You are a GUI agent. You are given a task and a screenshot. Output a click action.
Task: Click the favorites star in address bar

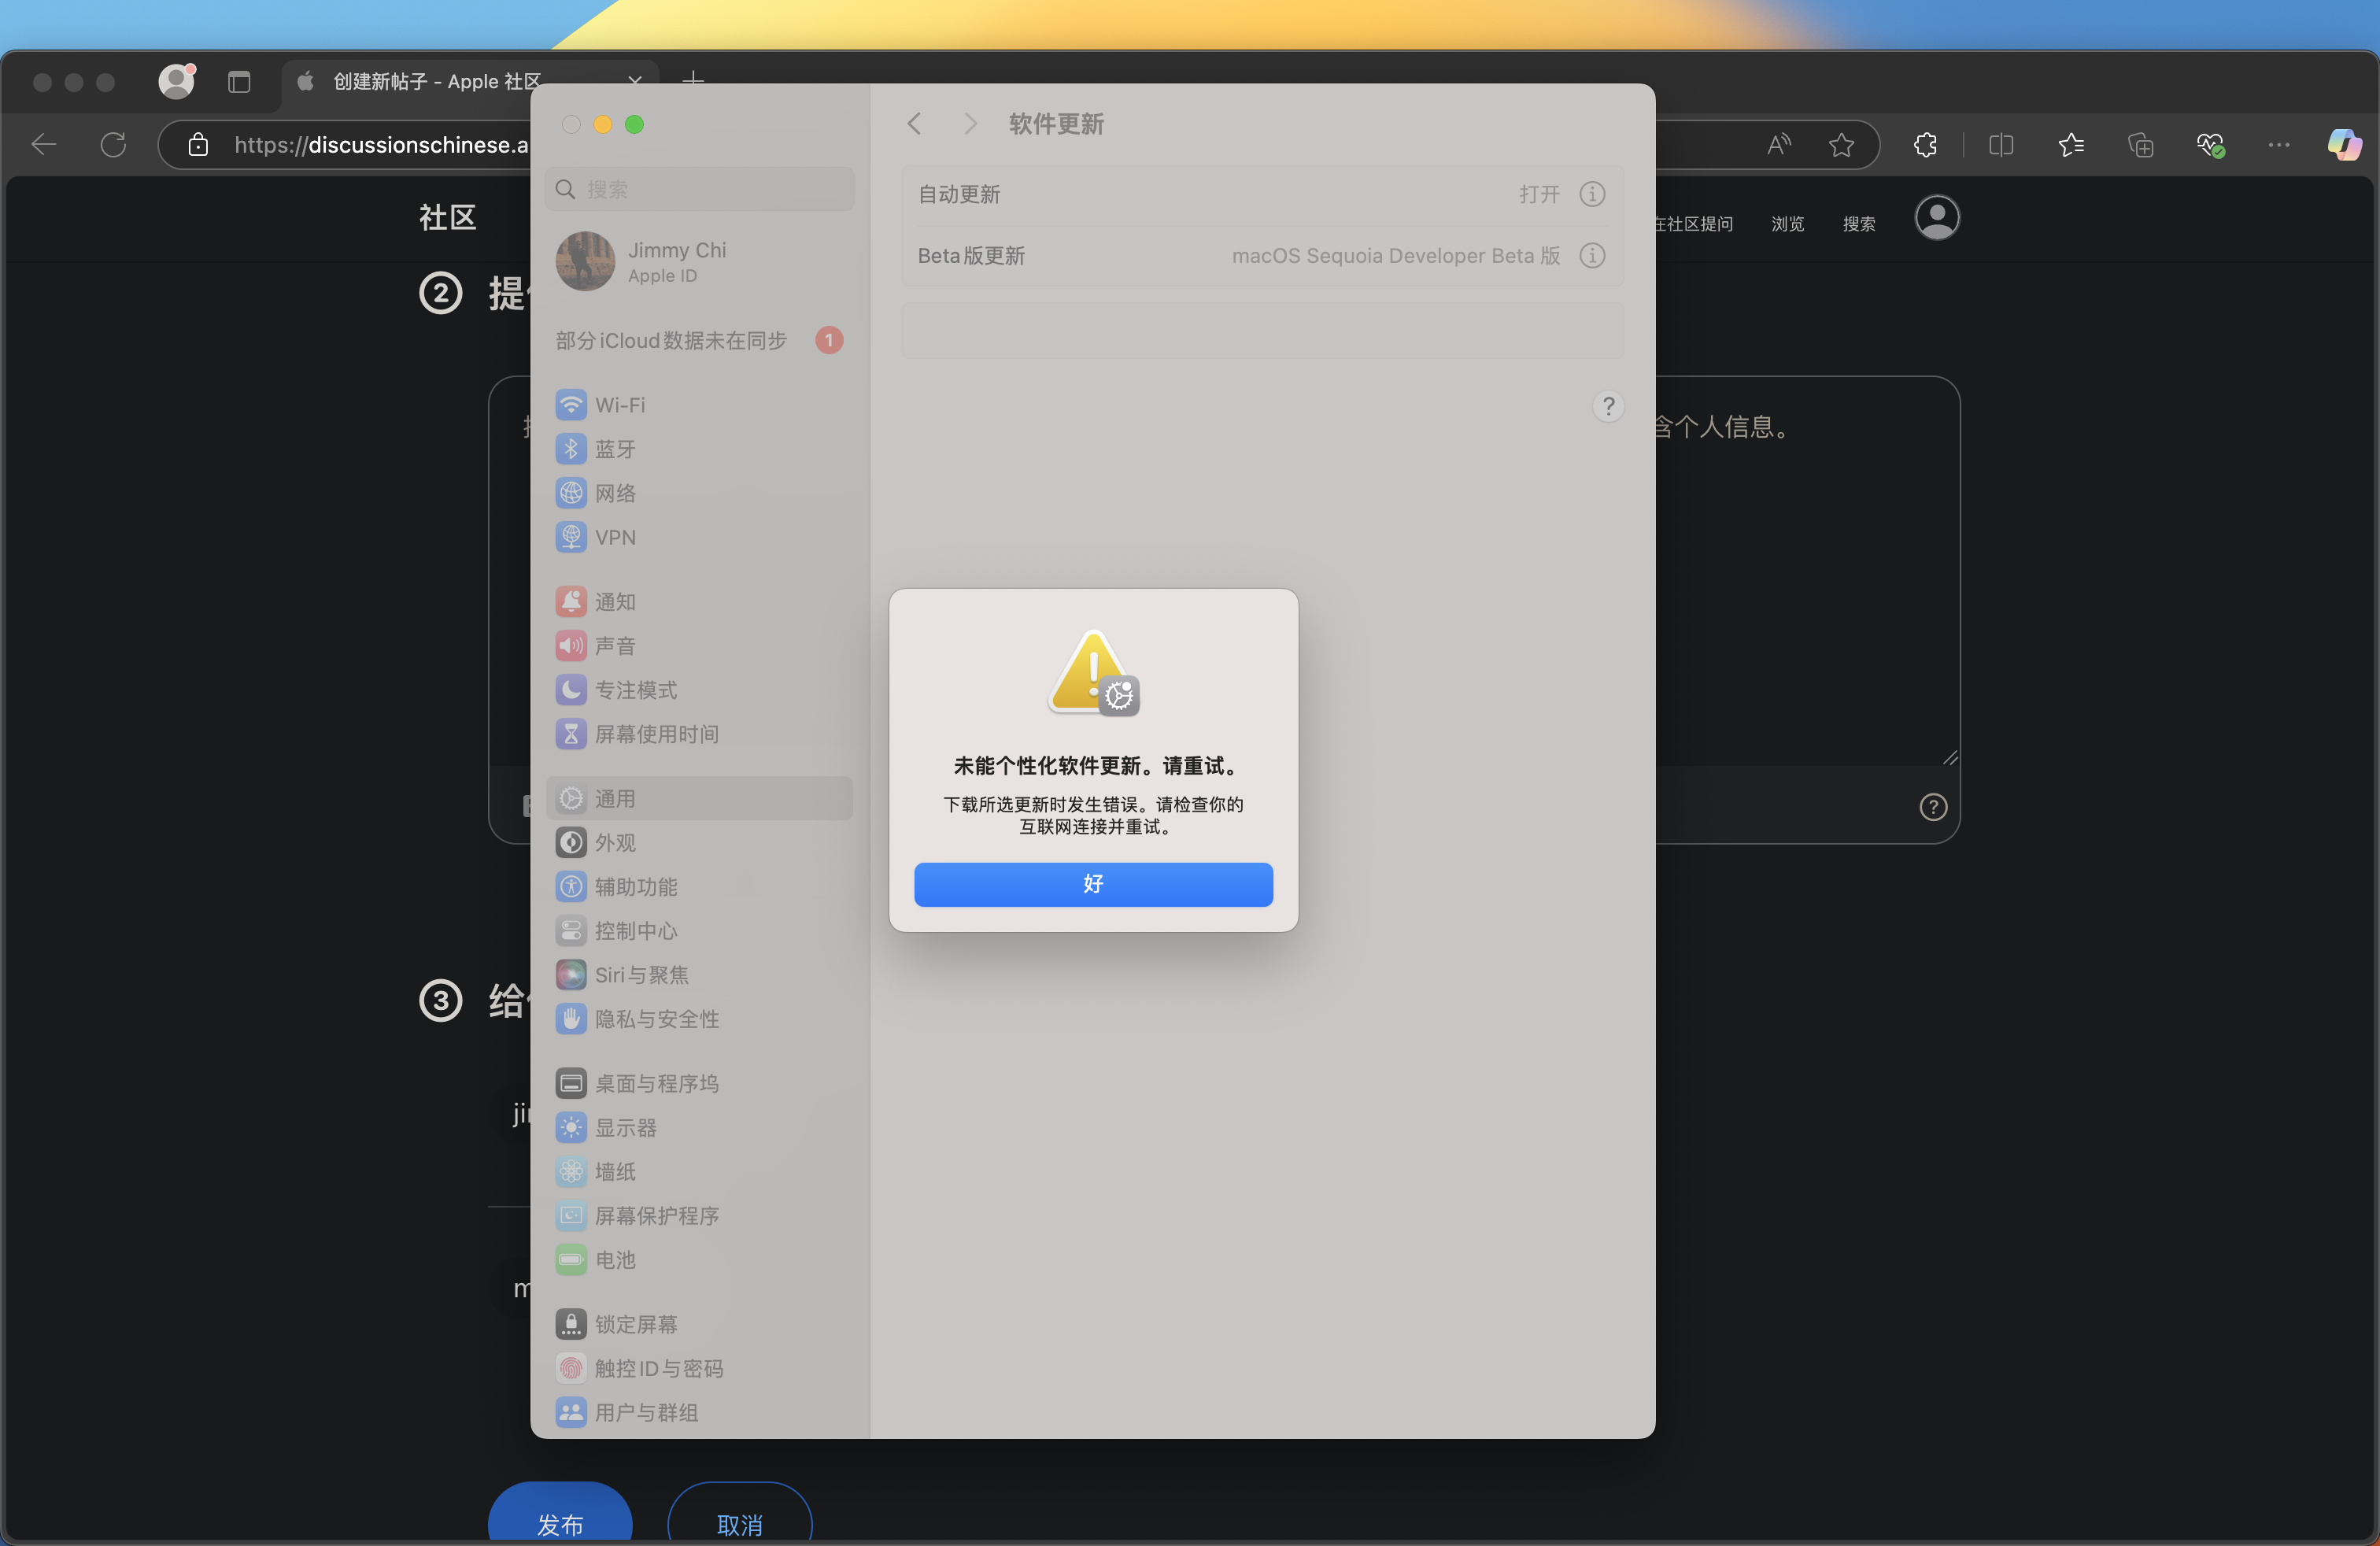coord(1841,145)
